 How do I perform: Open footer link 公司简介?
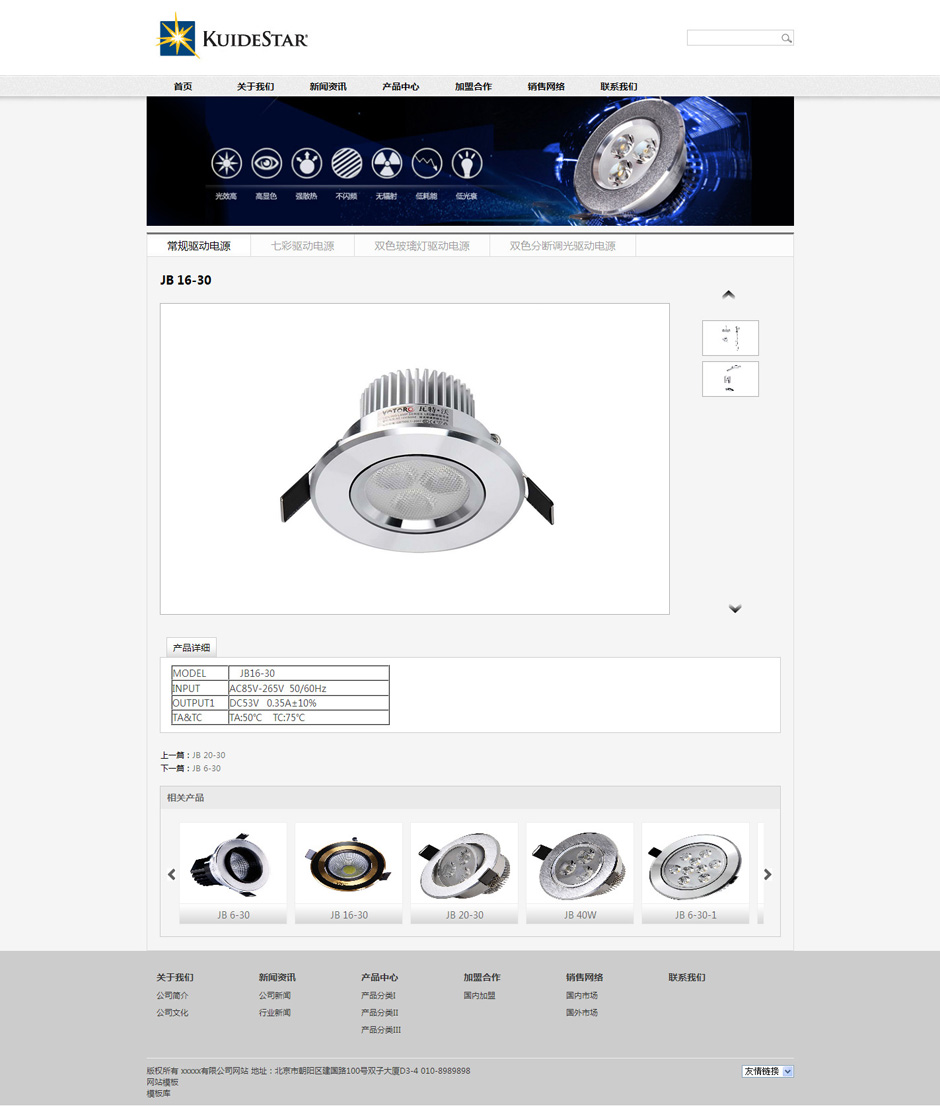tap(172, 995)
